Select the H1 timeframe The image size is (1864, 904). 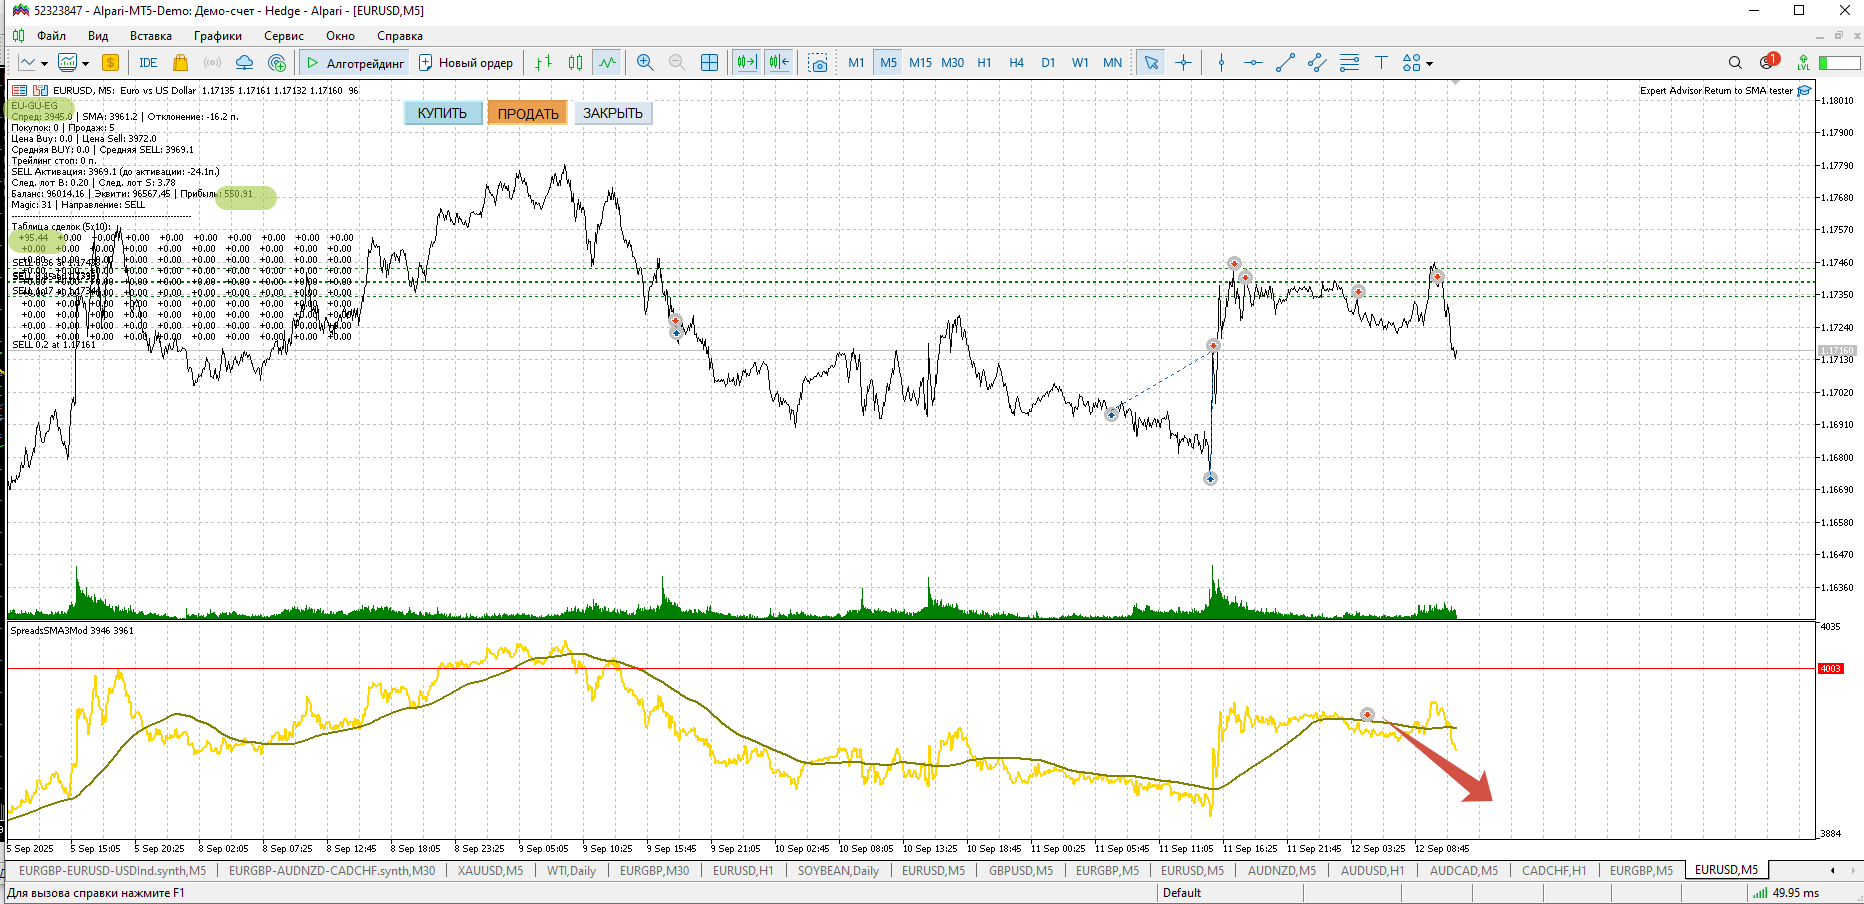[984, 63]
